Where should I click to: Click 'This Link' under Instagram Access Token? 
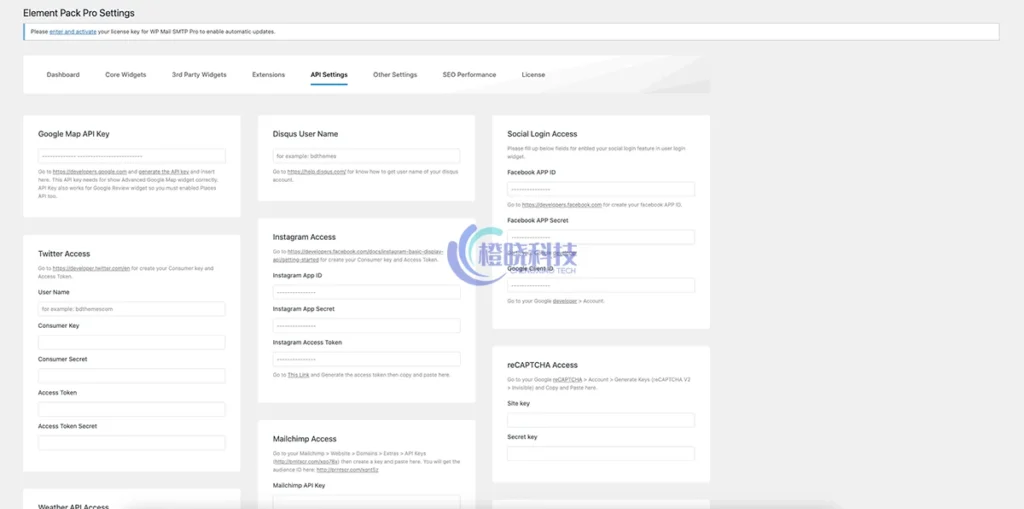point(298,375)
